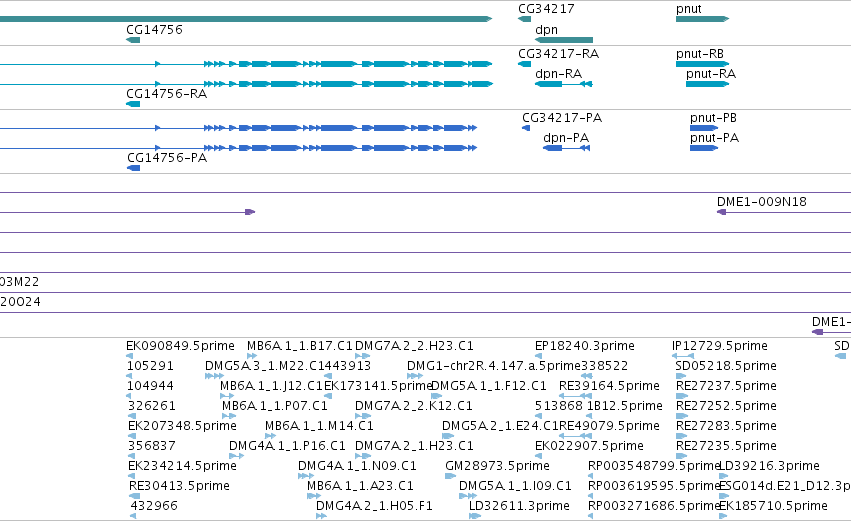This screenshot has height=521, width=851.
Task: Click the dark teal dpn gene arrow glyph
Action: [564, 40]
